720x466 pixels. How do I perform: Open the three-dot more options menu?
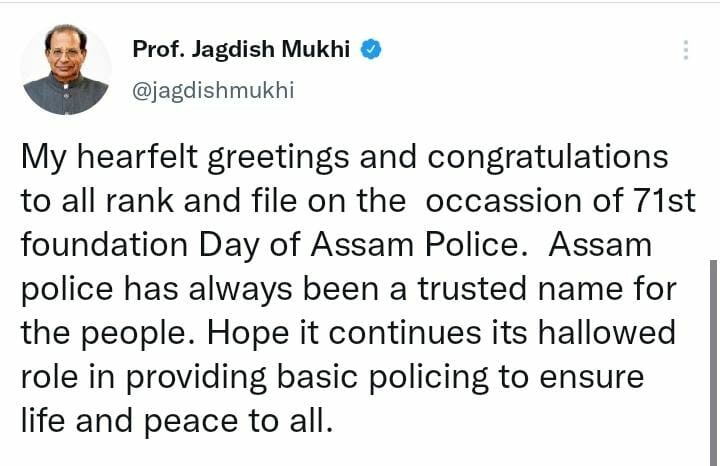pos(686,50)
